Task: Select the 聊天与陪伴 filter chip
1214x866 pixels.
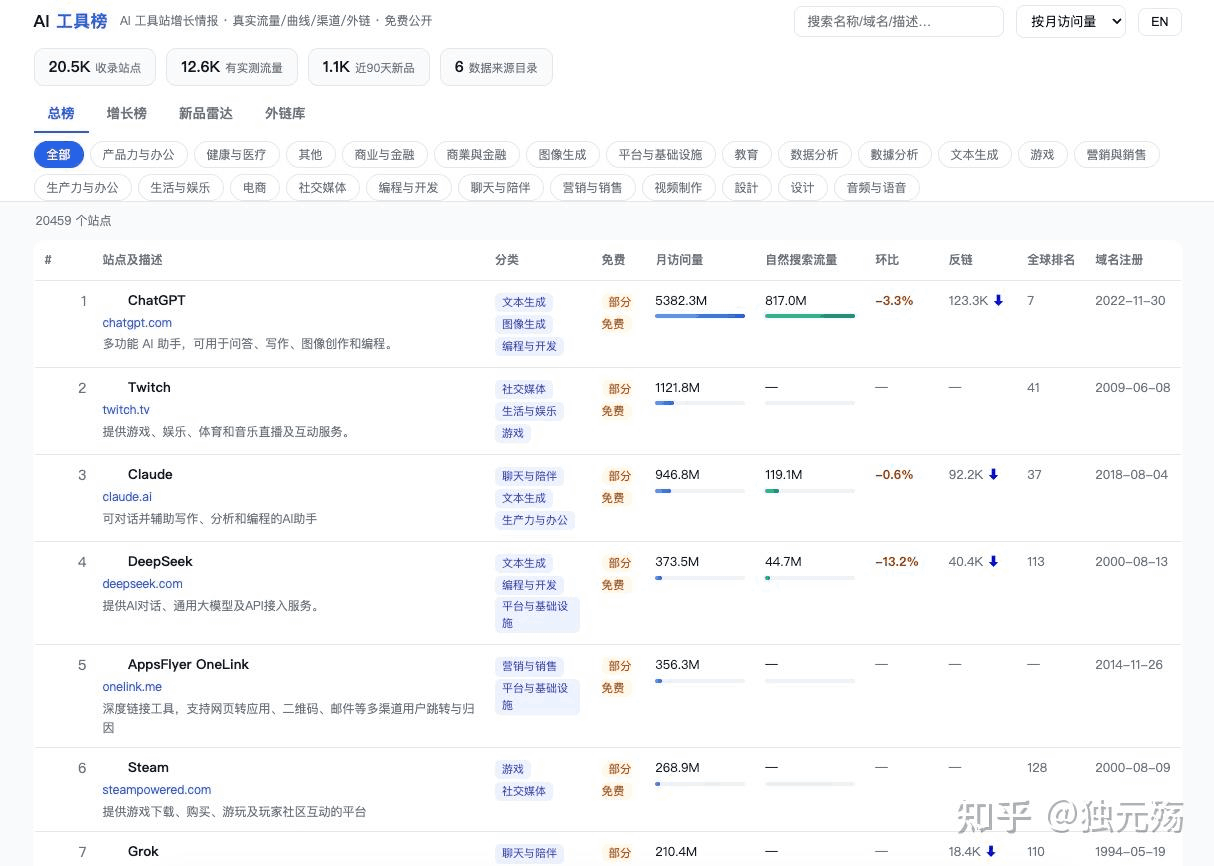Action: [x=500, y=187]
